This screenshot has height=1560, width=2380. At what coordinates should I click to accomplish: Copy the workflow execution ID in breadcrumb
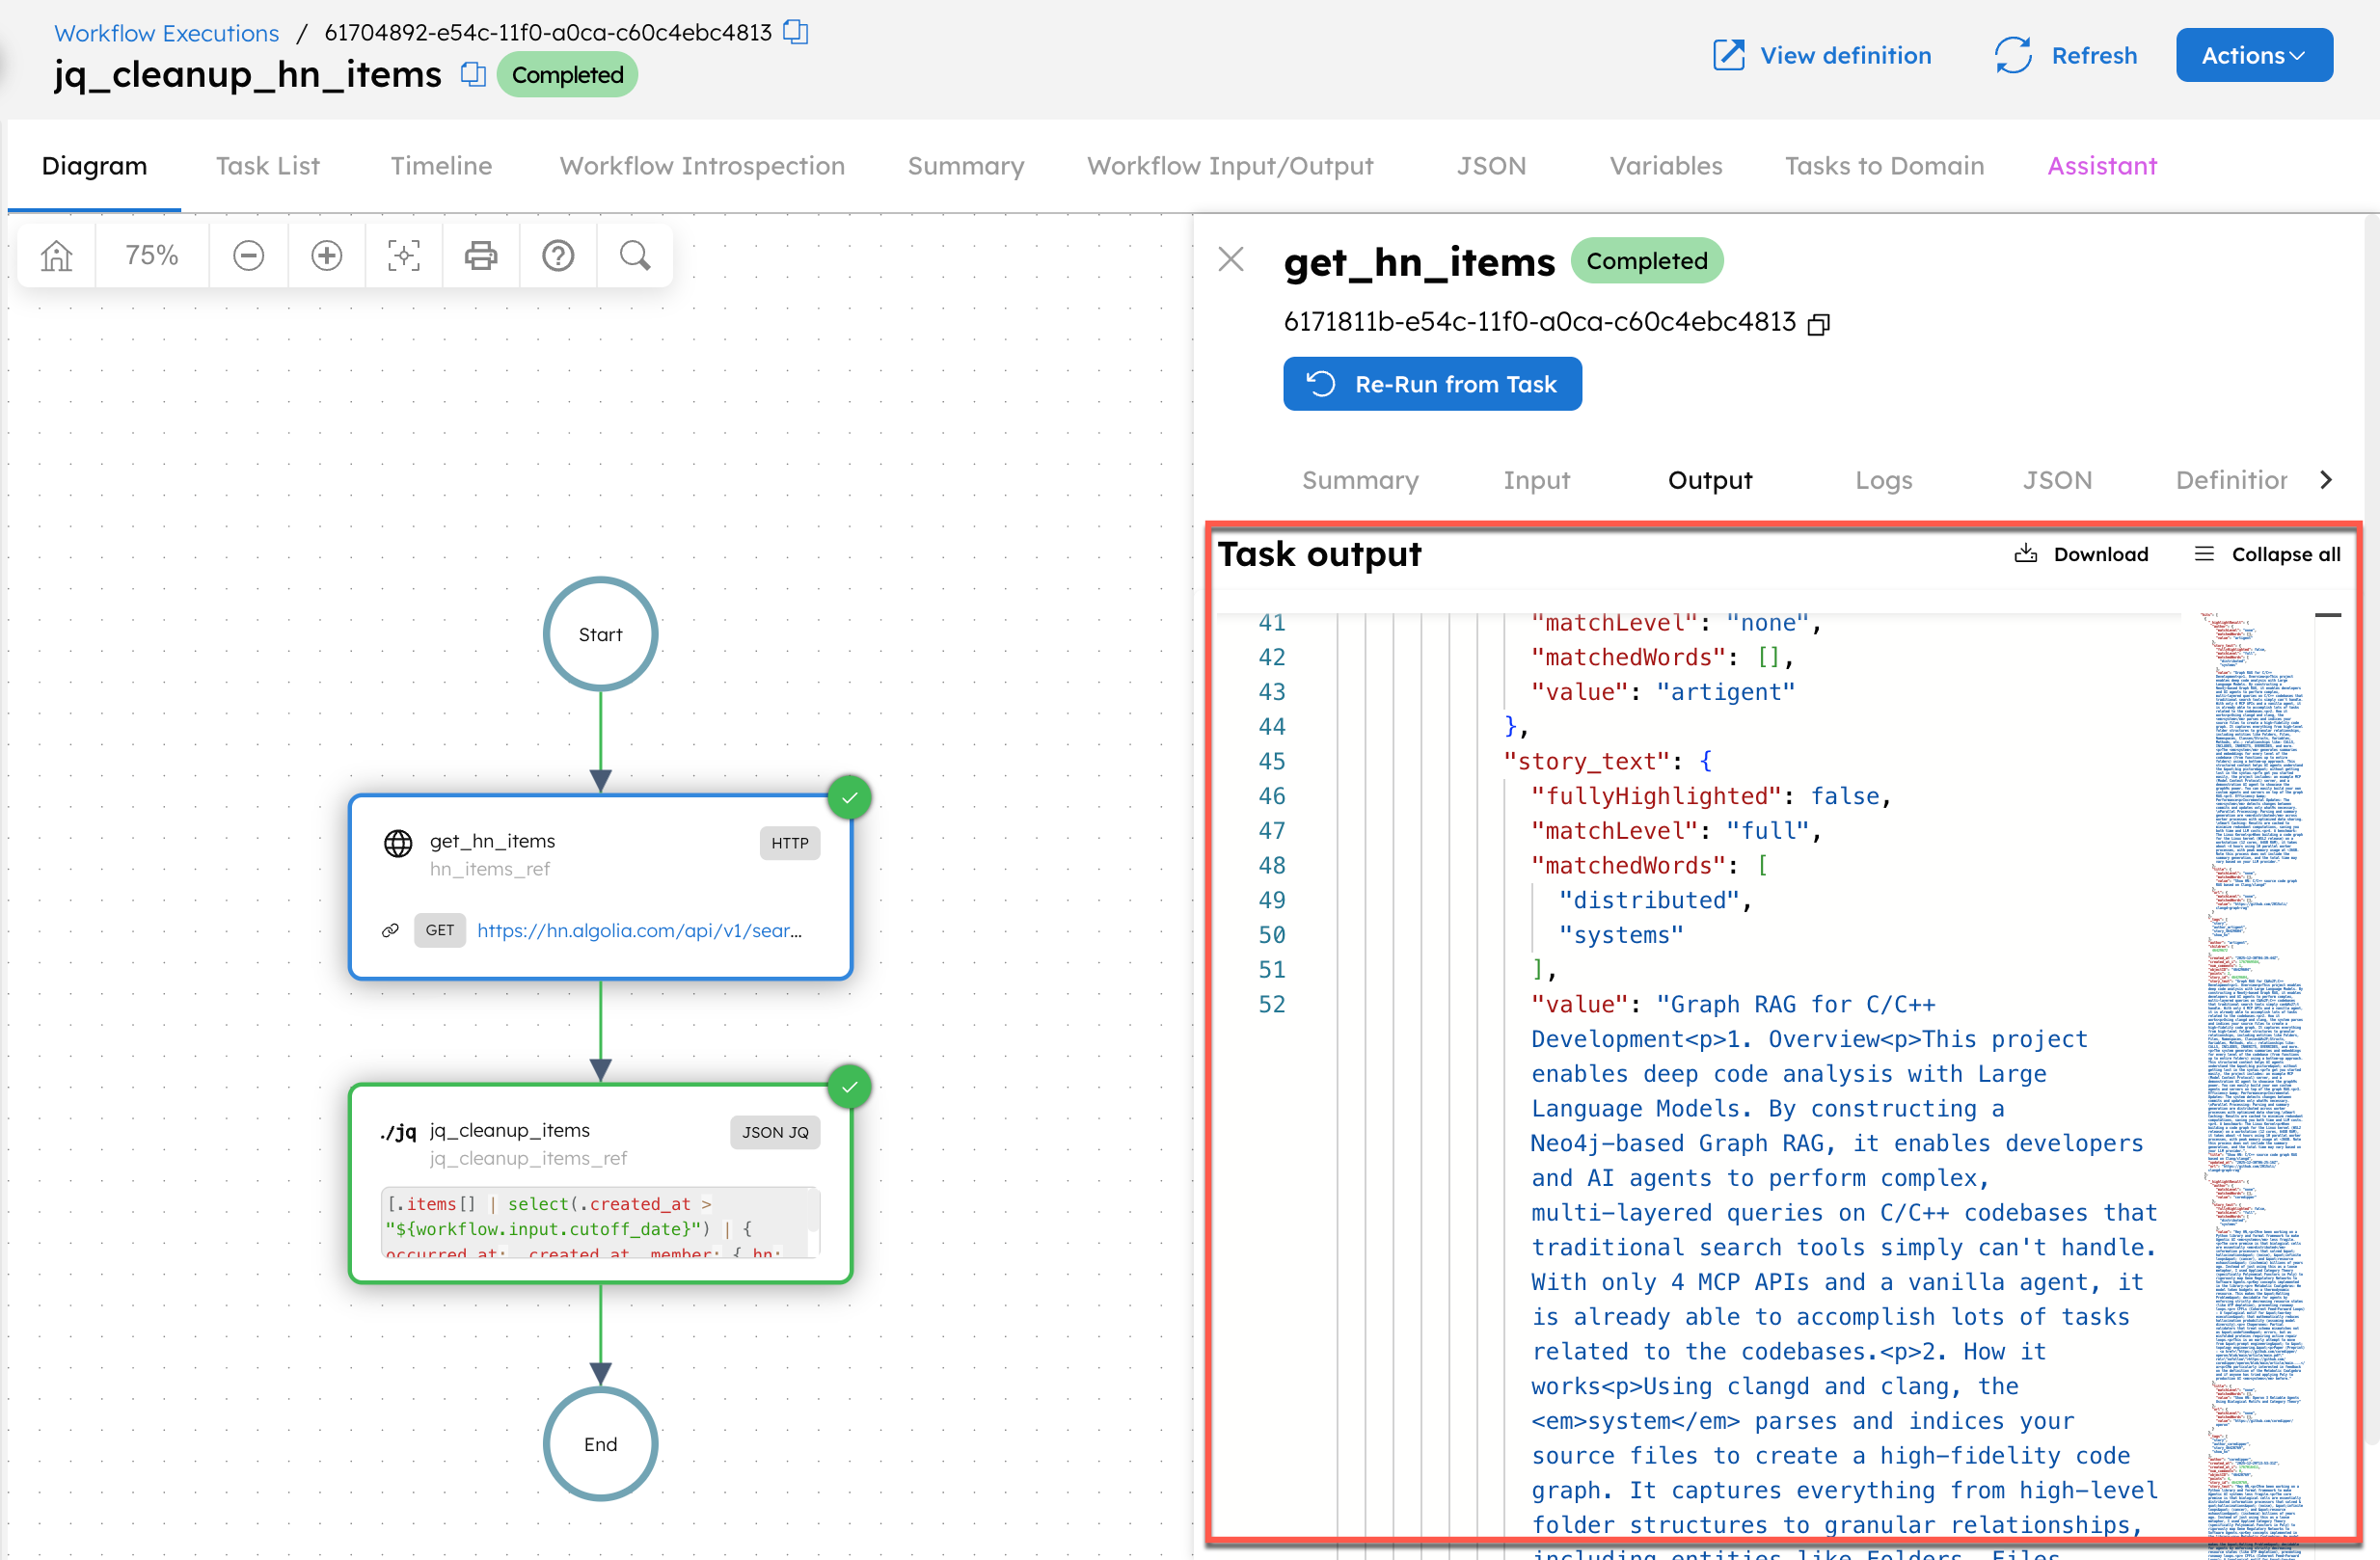click(795, 32)
